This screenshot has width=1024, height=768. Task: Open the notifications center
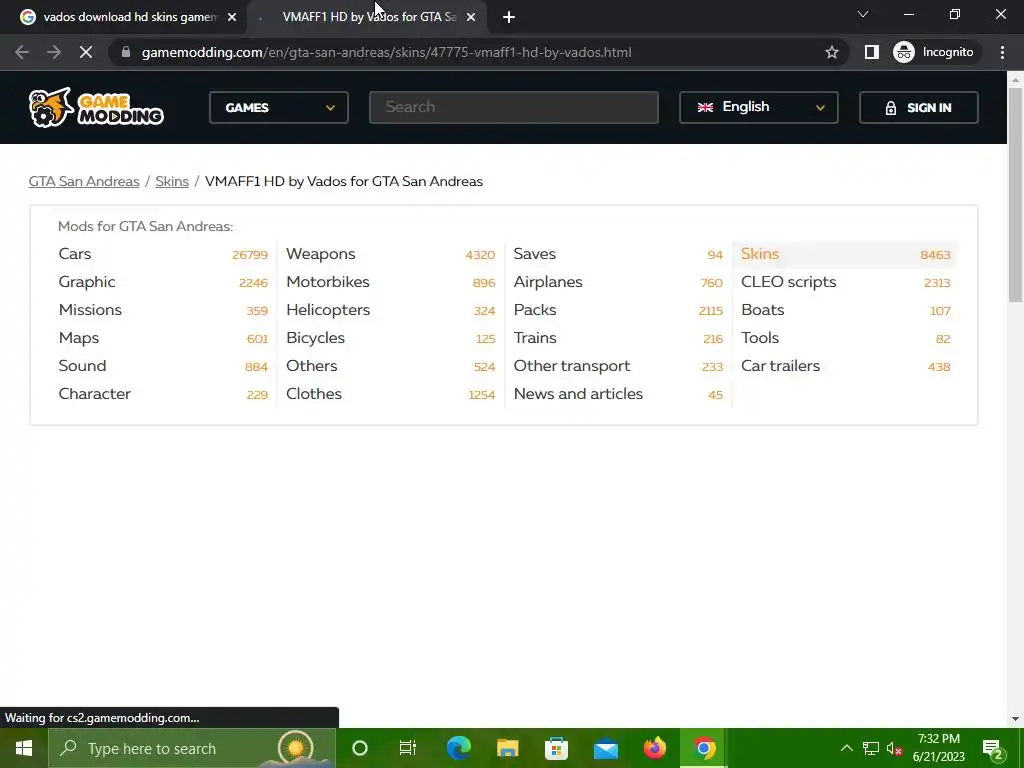pos(993,748)
